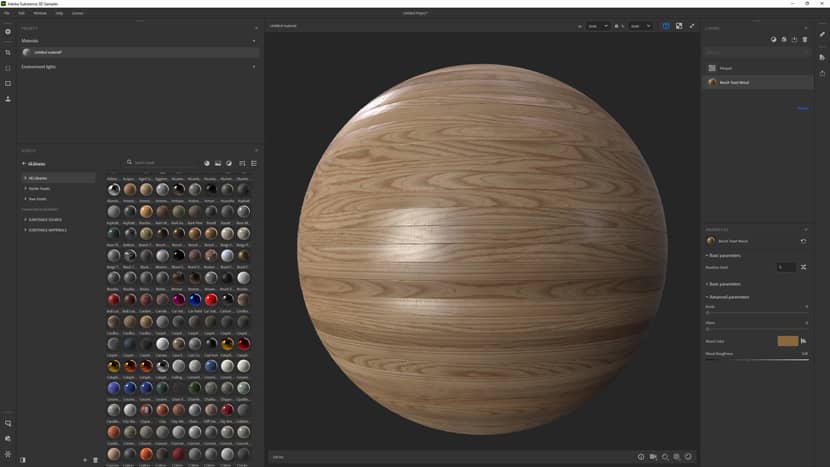Select the magenta sphere material thumbnail
Screen dimensions: 830x467
(x=179, y=300)
